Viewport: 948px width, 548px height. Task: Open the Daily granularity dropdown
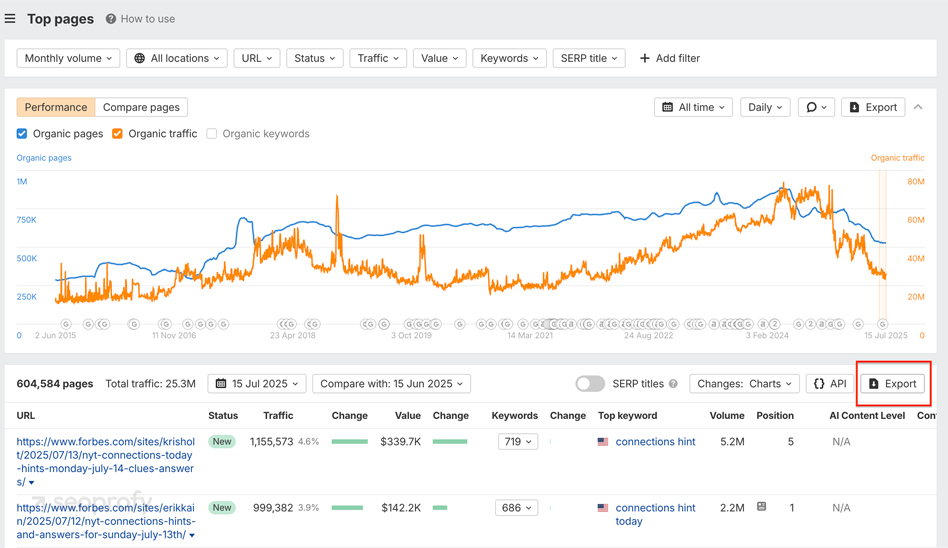point(765,107)
